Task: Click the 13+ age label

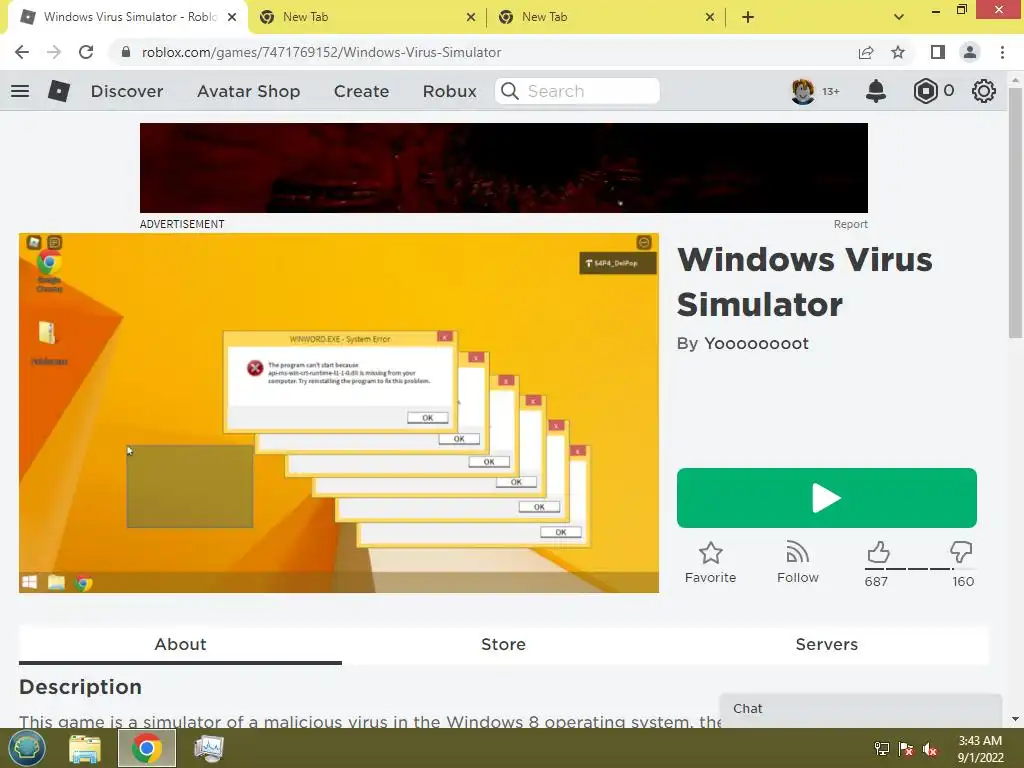Action: tap(830, 91)
